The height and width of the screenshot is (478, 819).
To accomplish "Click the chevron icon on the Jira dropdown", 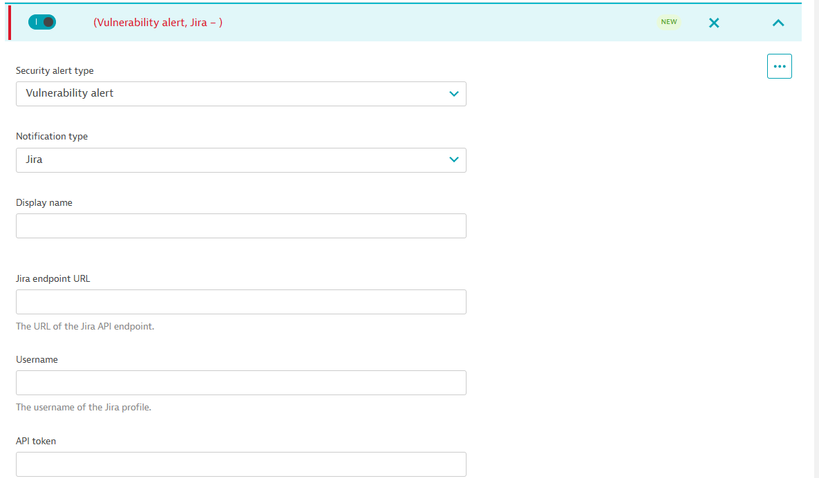I will [454, 160].
